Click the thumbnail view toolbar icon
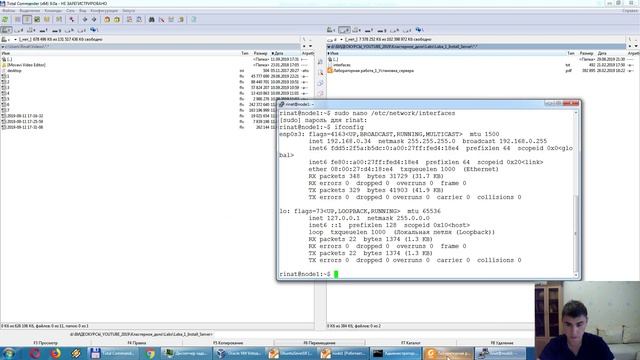Screen dimensions: 640x360 pyautogui.click(x=37, y=19)
